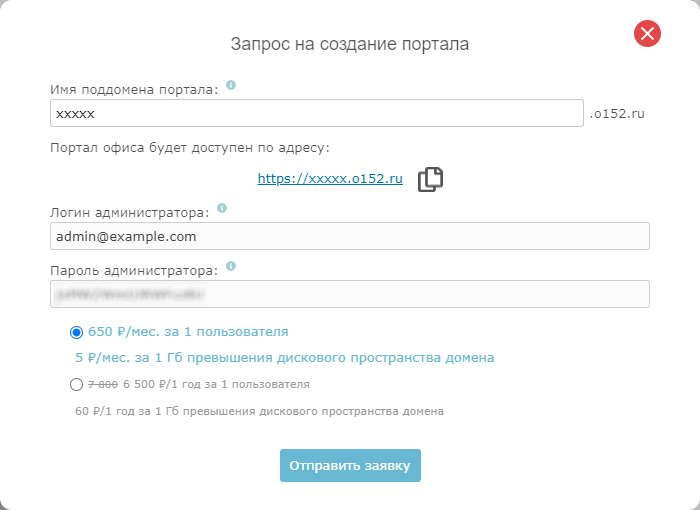Click info icon beside administrator password label
Viewport: 700px width, 510px height.
(231, 267)
